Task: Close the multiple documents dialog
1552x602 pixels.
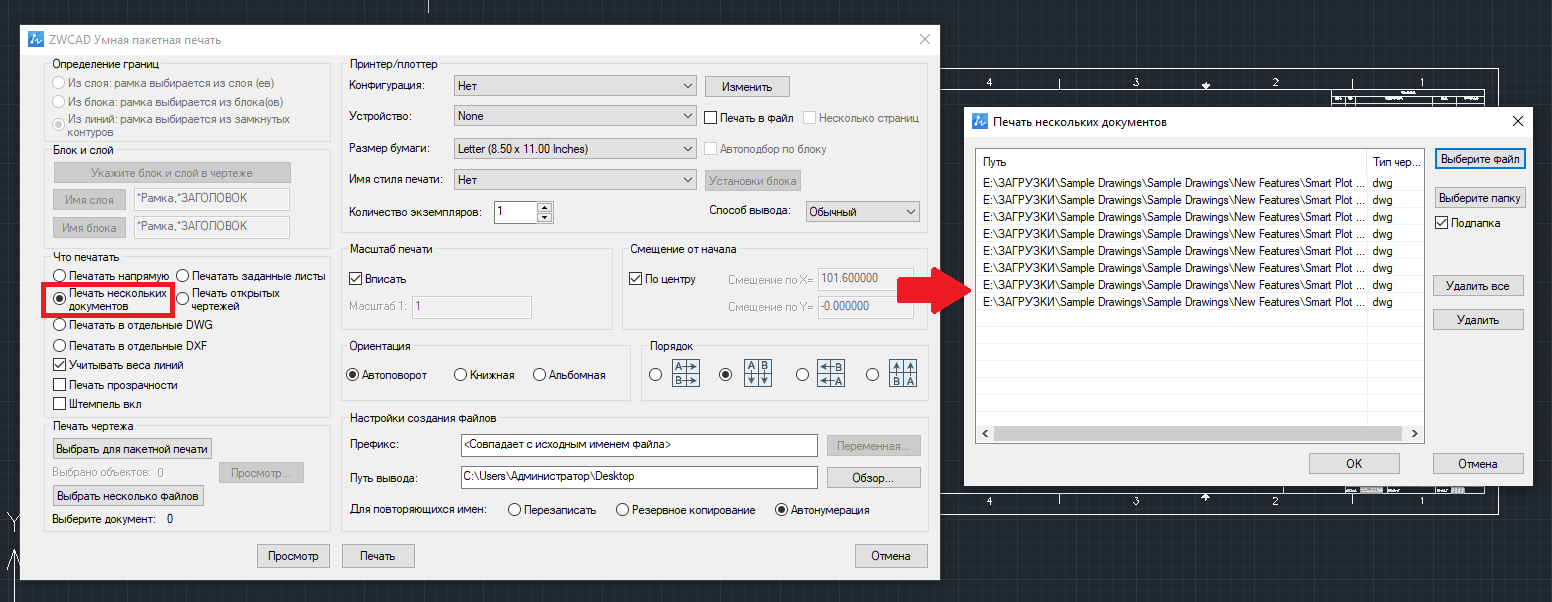Action: click(1518, 121)
